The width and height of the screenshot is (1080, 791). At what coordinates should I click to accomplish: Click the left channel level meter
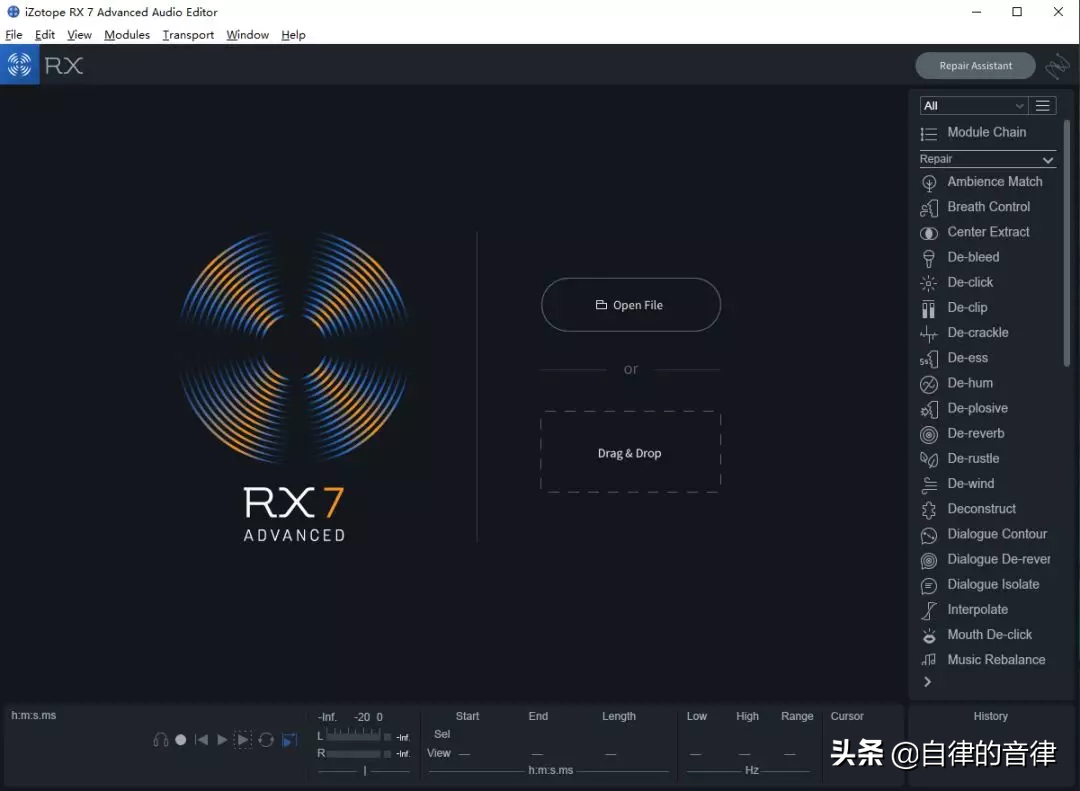353,735
